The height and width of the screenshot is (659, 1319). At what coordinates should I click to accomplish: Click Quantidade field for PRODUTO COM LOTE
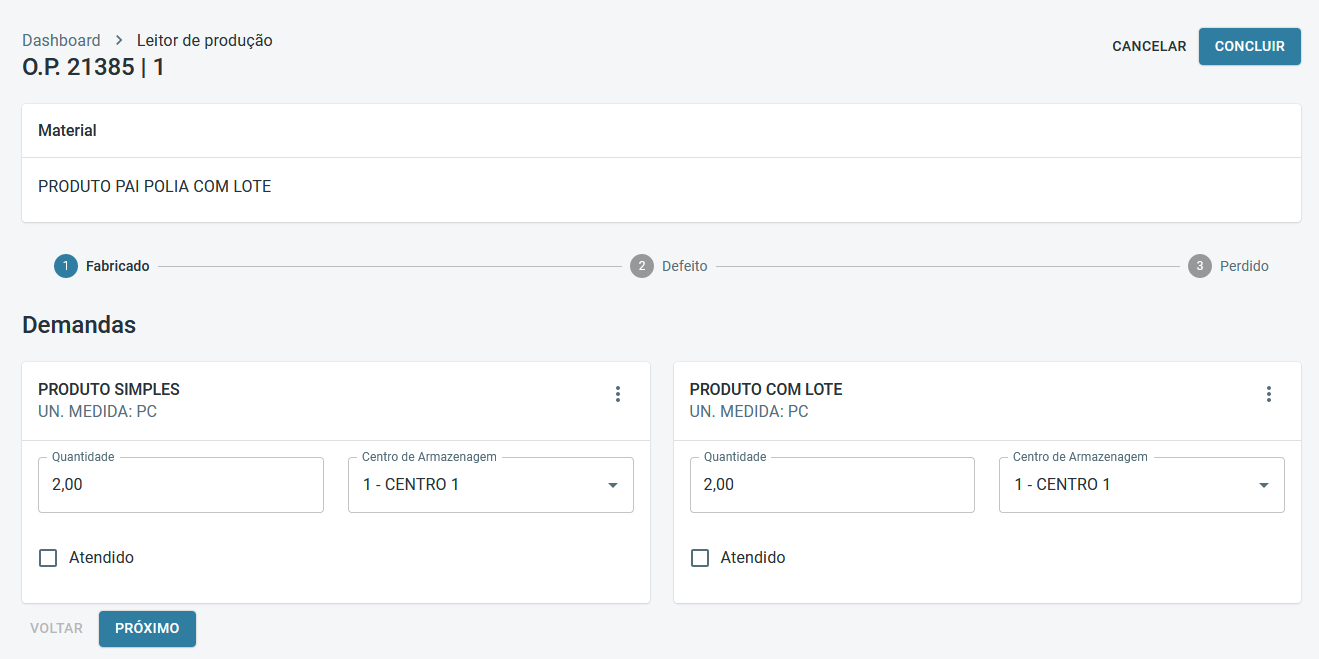832,485
